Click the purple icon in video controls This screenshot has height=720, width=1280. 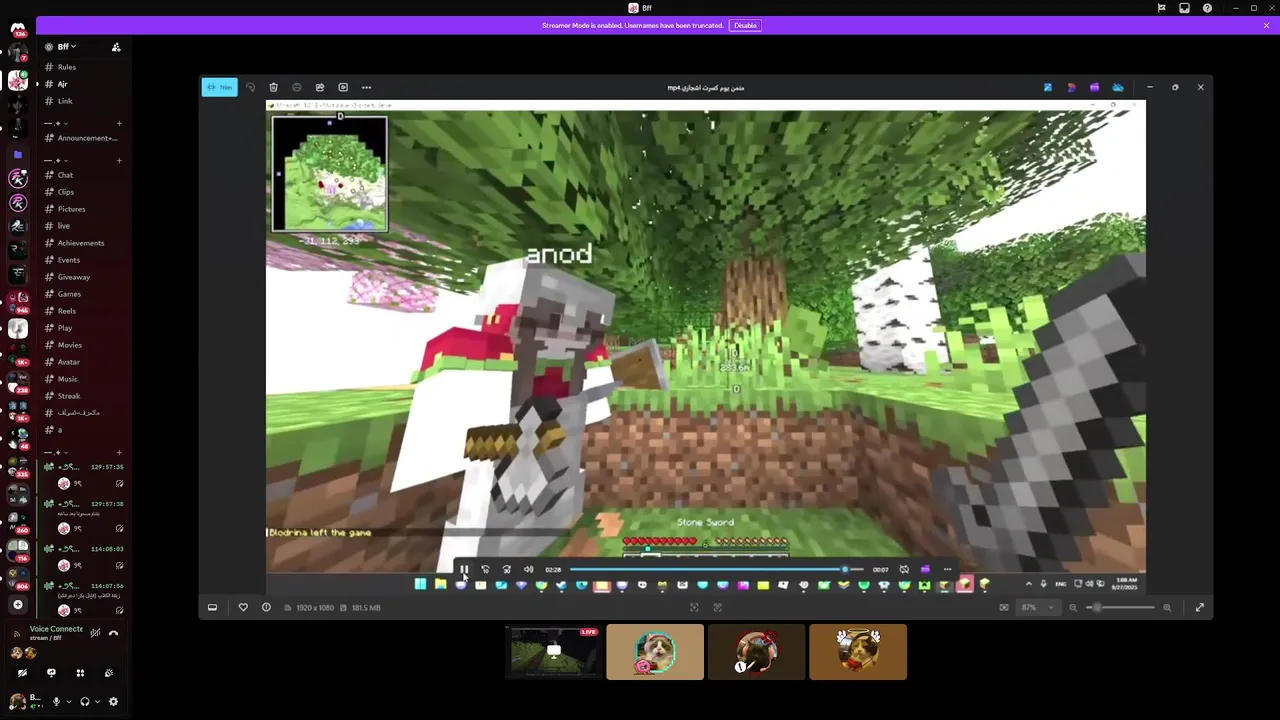point(925,569)
